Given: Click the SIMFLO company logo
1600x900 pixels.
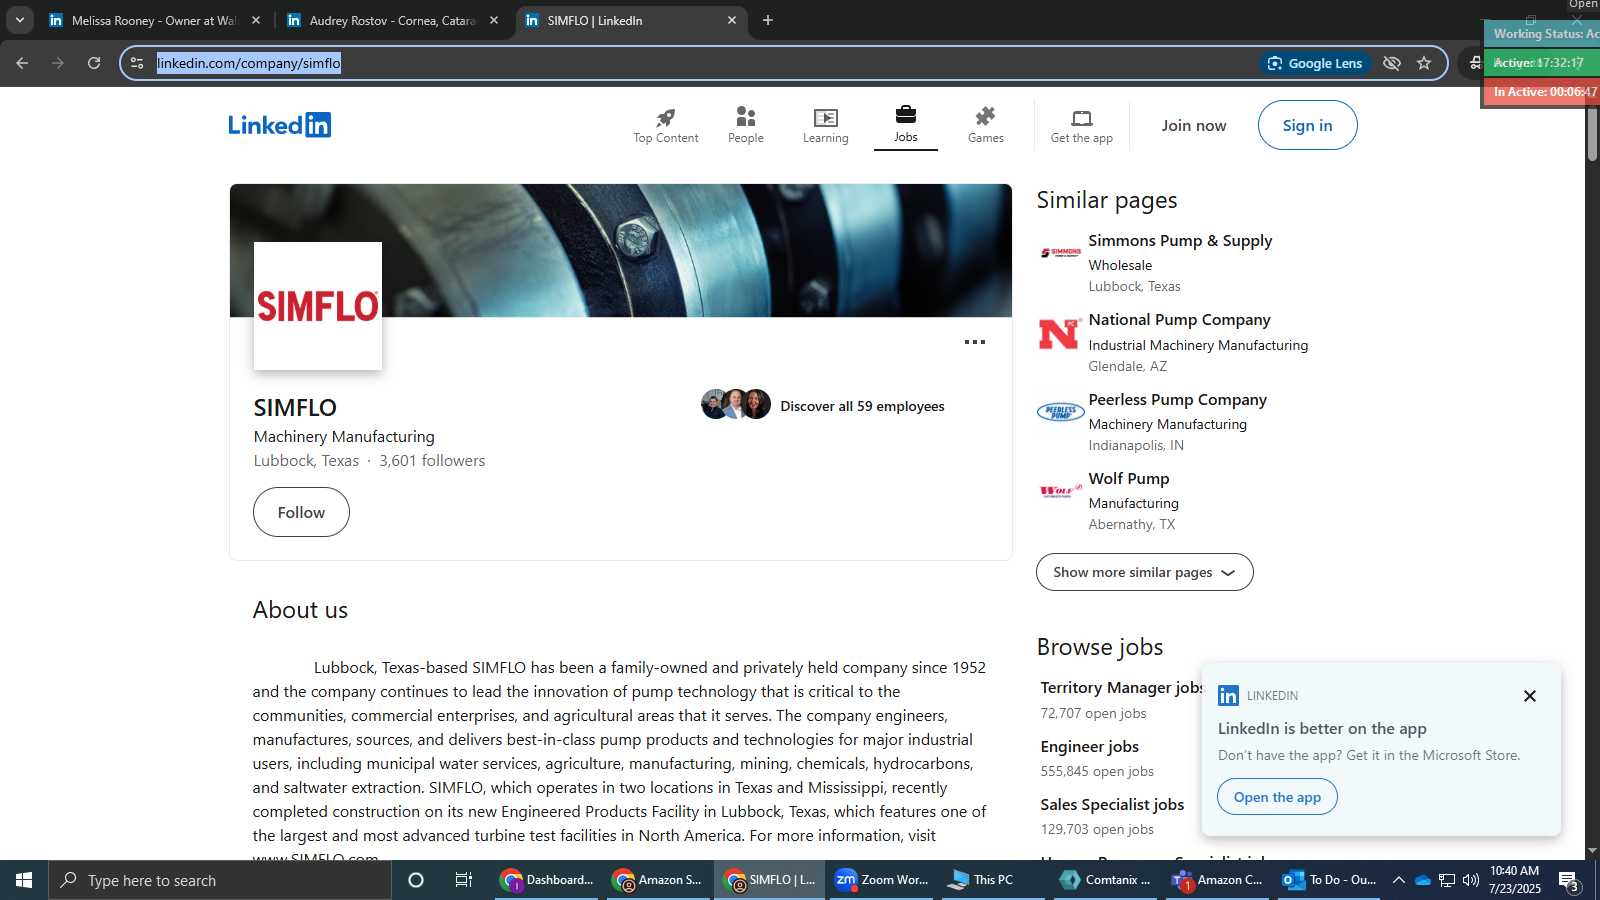Looking at the screenshot, I should pos(318,306).
